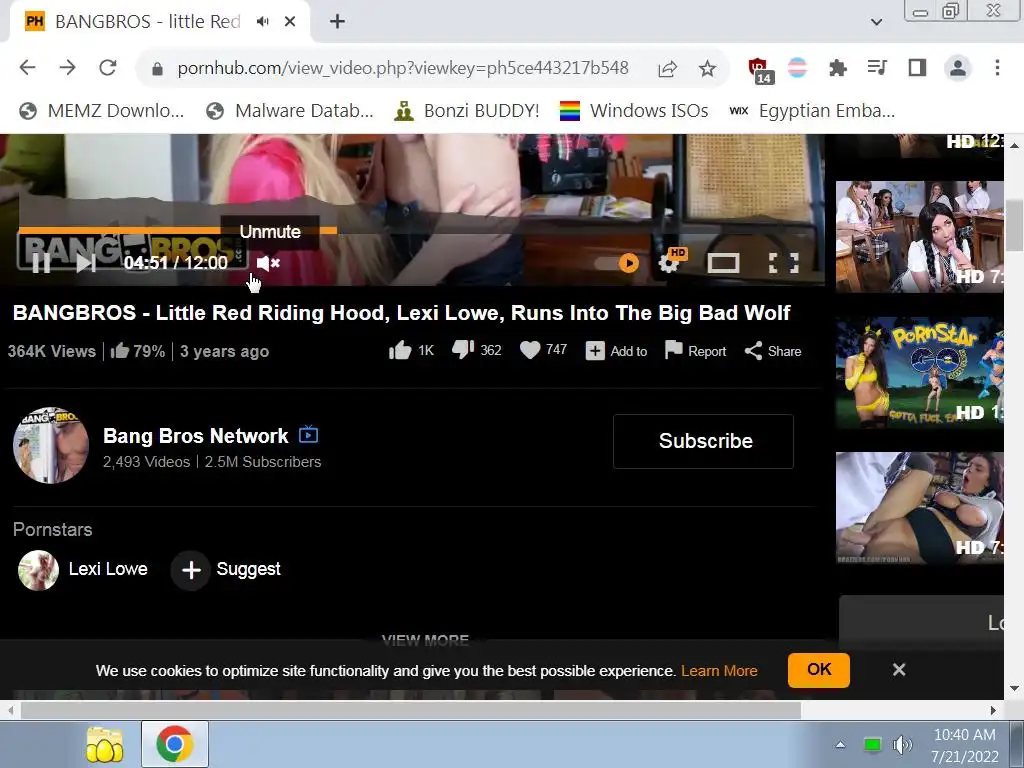This screenshot has height=768, width=1024.
Task: Click the Suggest plus button
Action: point(191,569)
